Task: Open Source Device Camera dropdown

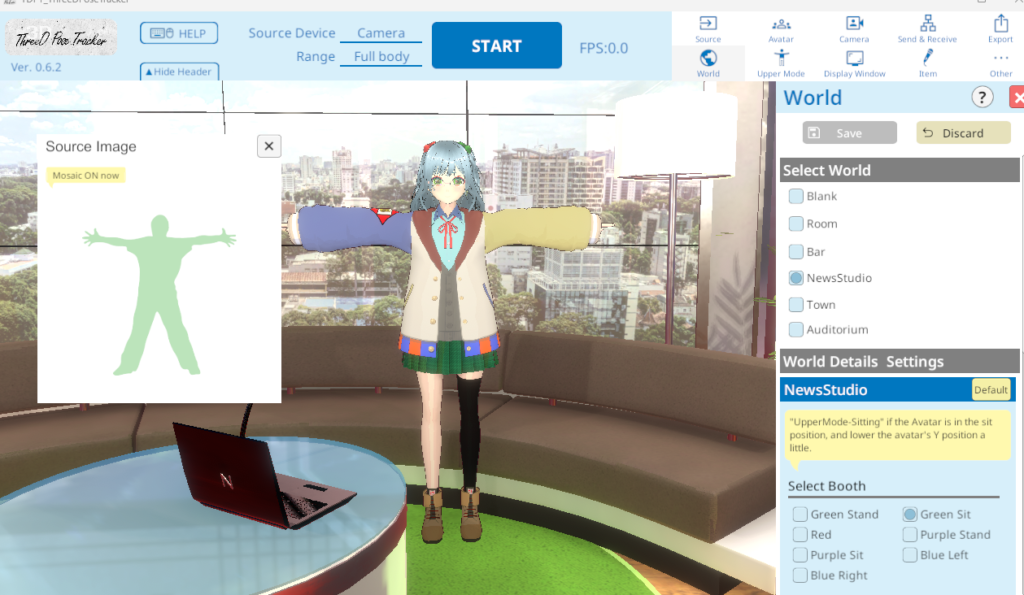Action: 381,33
